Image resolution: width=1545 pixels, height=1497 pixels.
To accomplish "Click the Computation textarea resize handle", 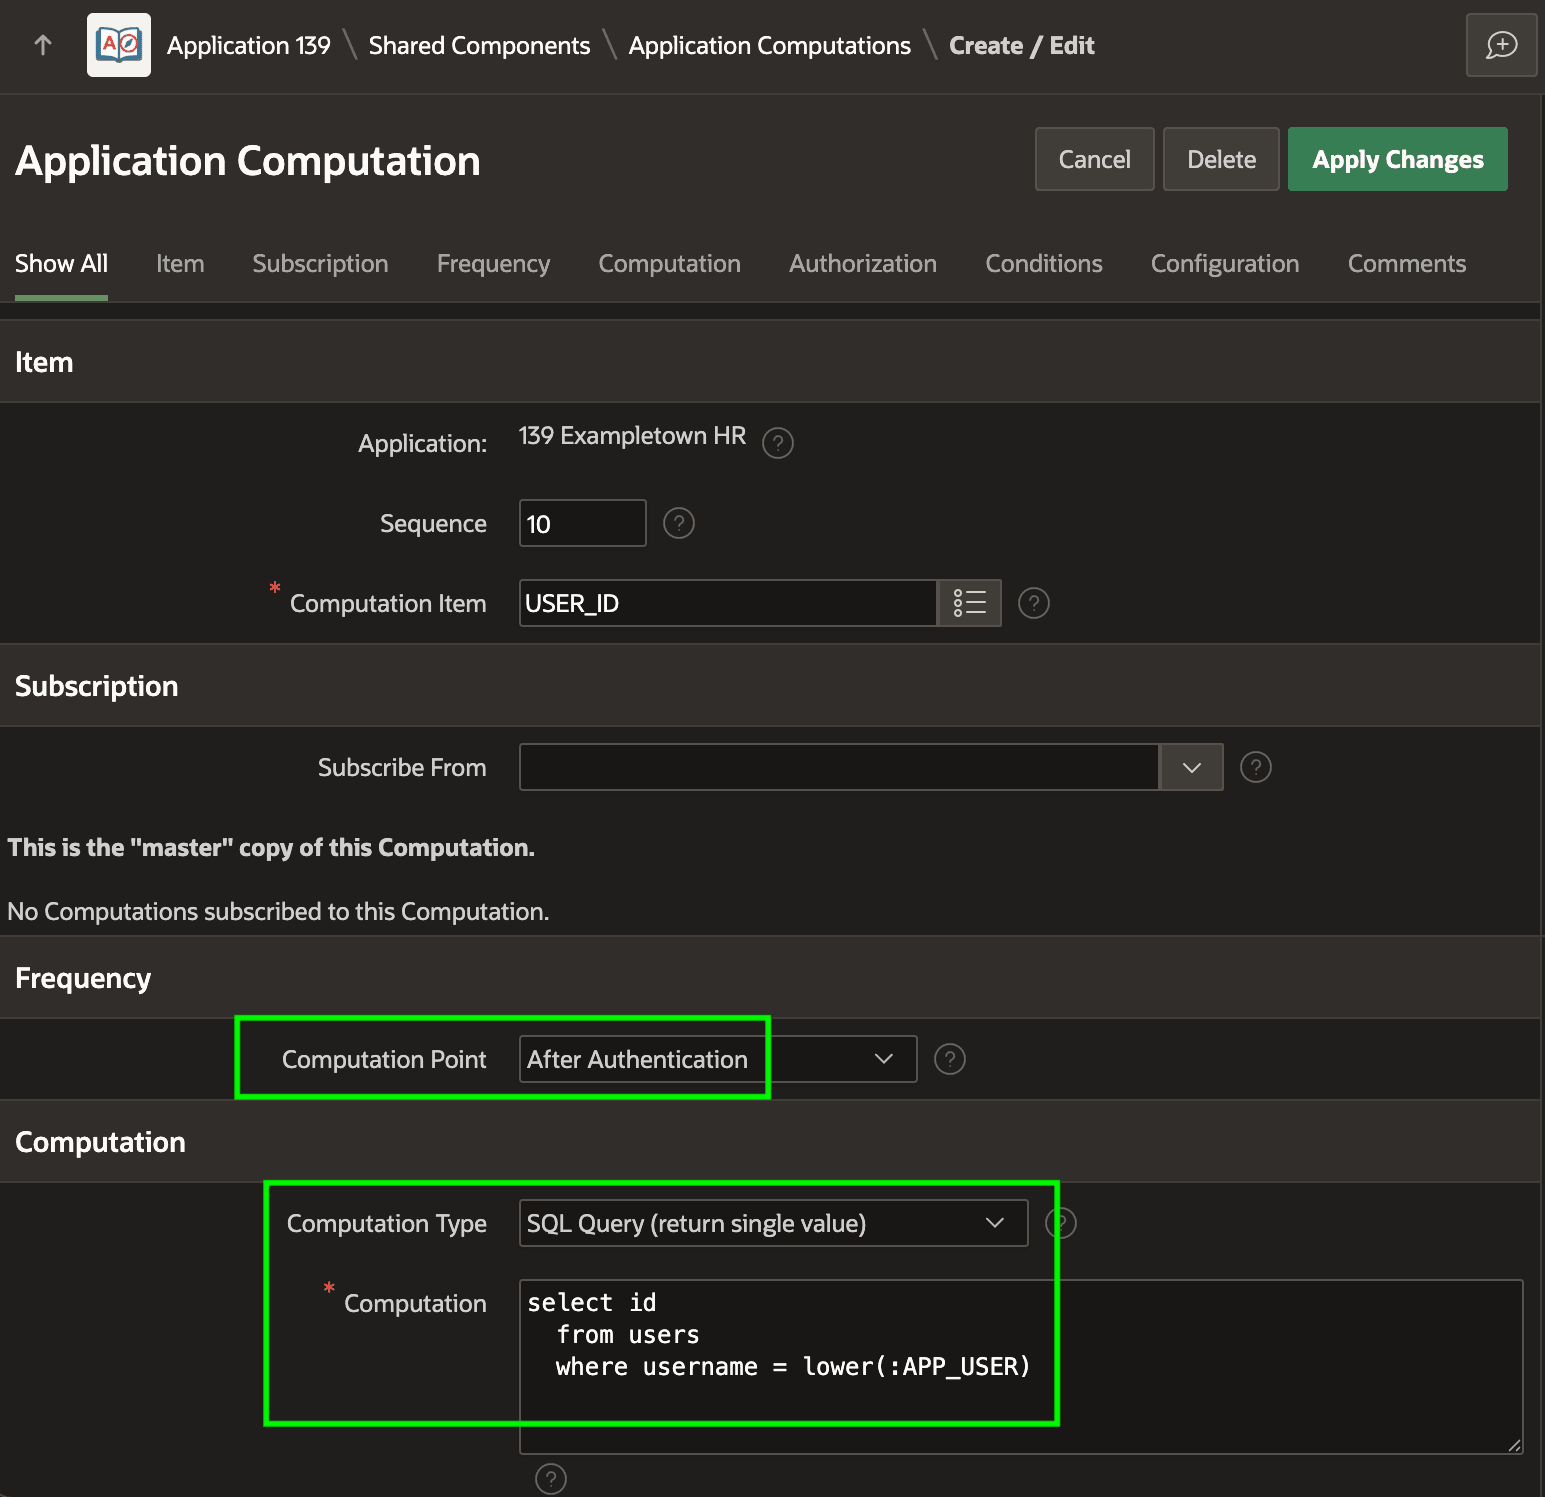I will 1514,1445.
